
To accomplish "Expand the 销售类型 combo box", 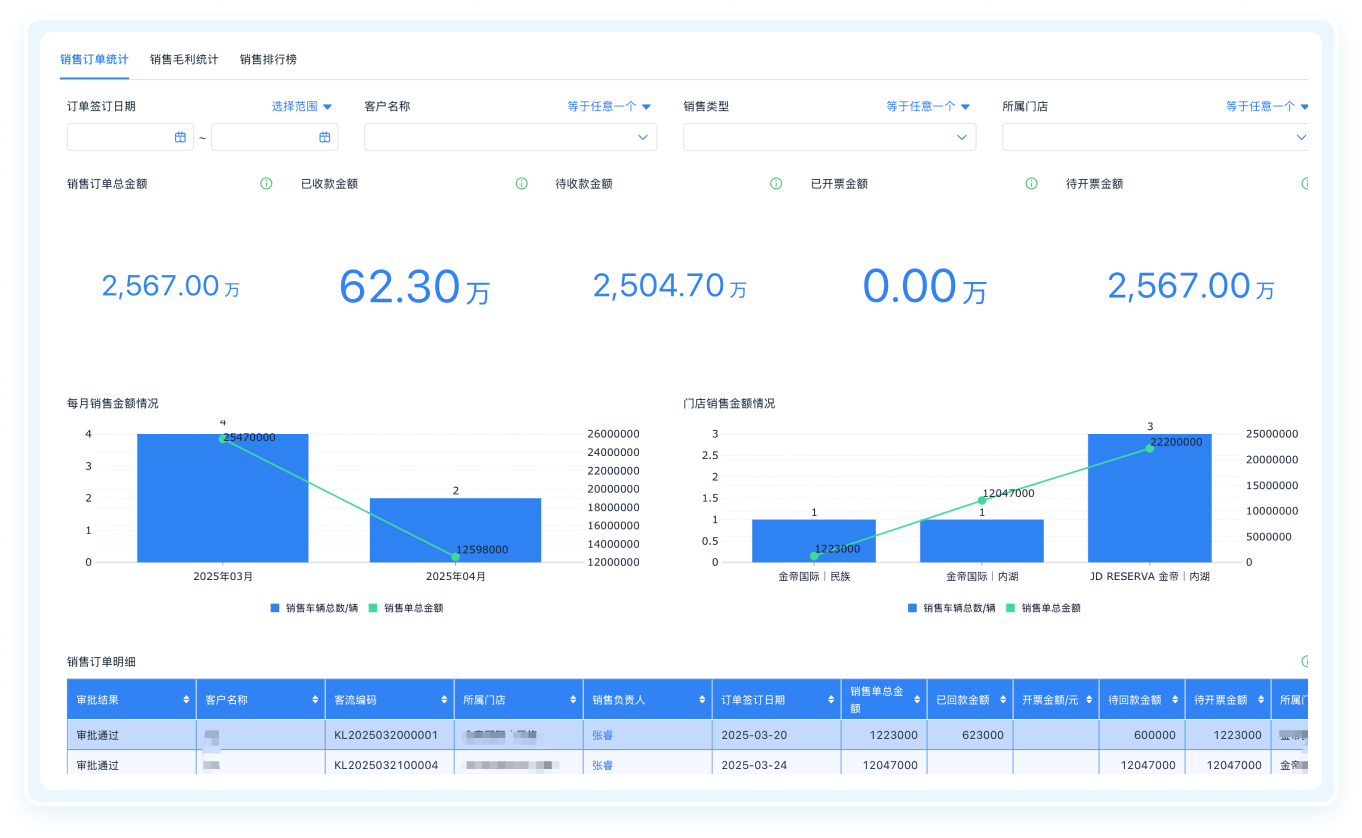I will coord(830,137).
